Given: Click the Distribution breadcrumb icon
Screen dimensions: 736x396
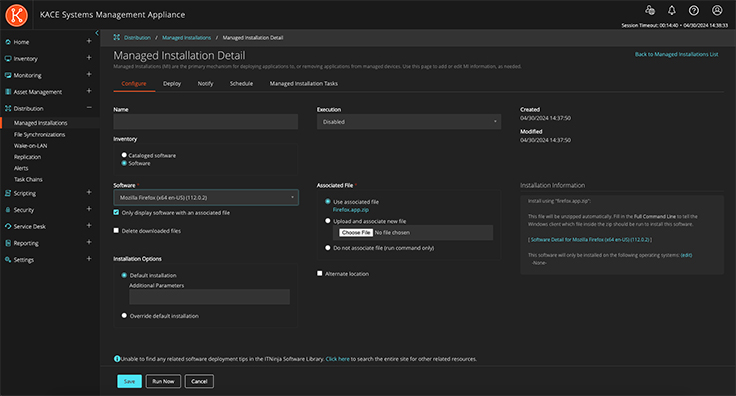Looking at the screenshot, I should point(116,38).
